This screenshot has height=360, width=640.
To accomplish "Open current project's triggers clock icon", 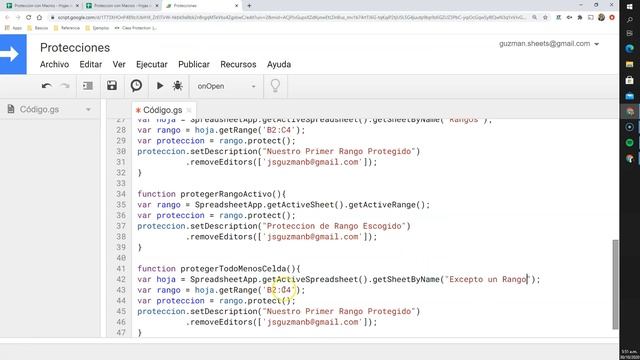I will coord(136,85).
